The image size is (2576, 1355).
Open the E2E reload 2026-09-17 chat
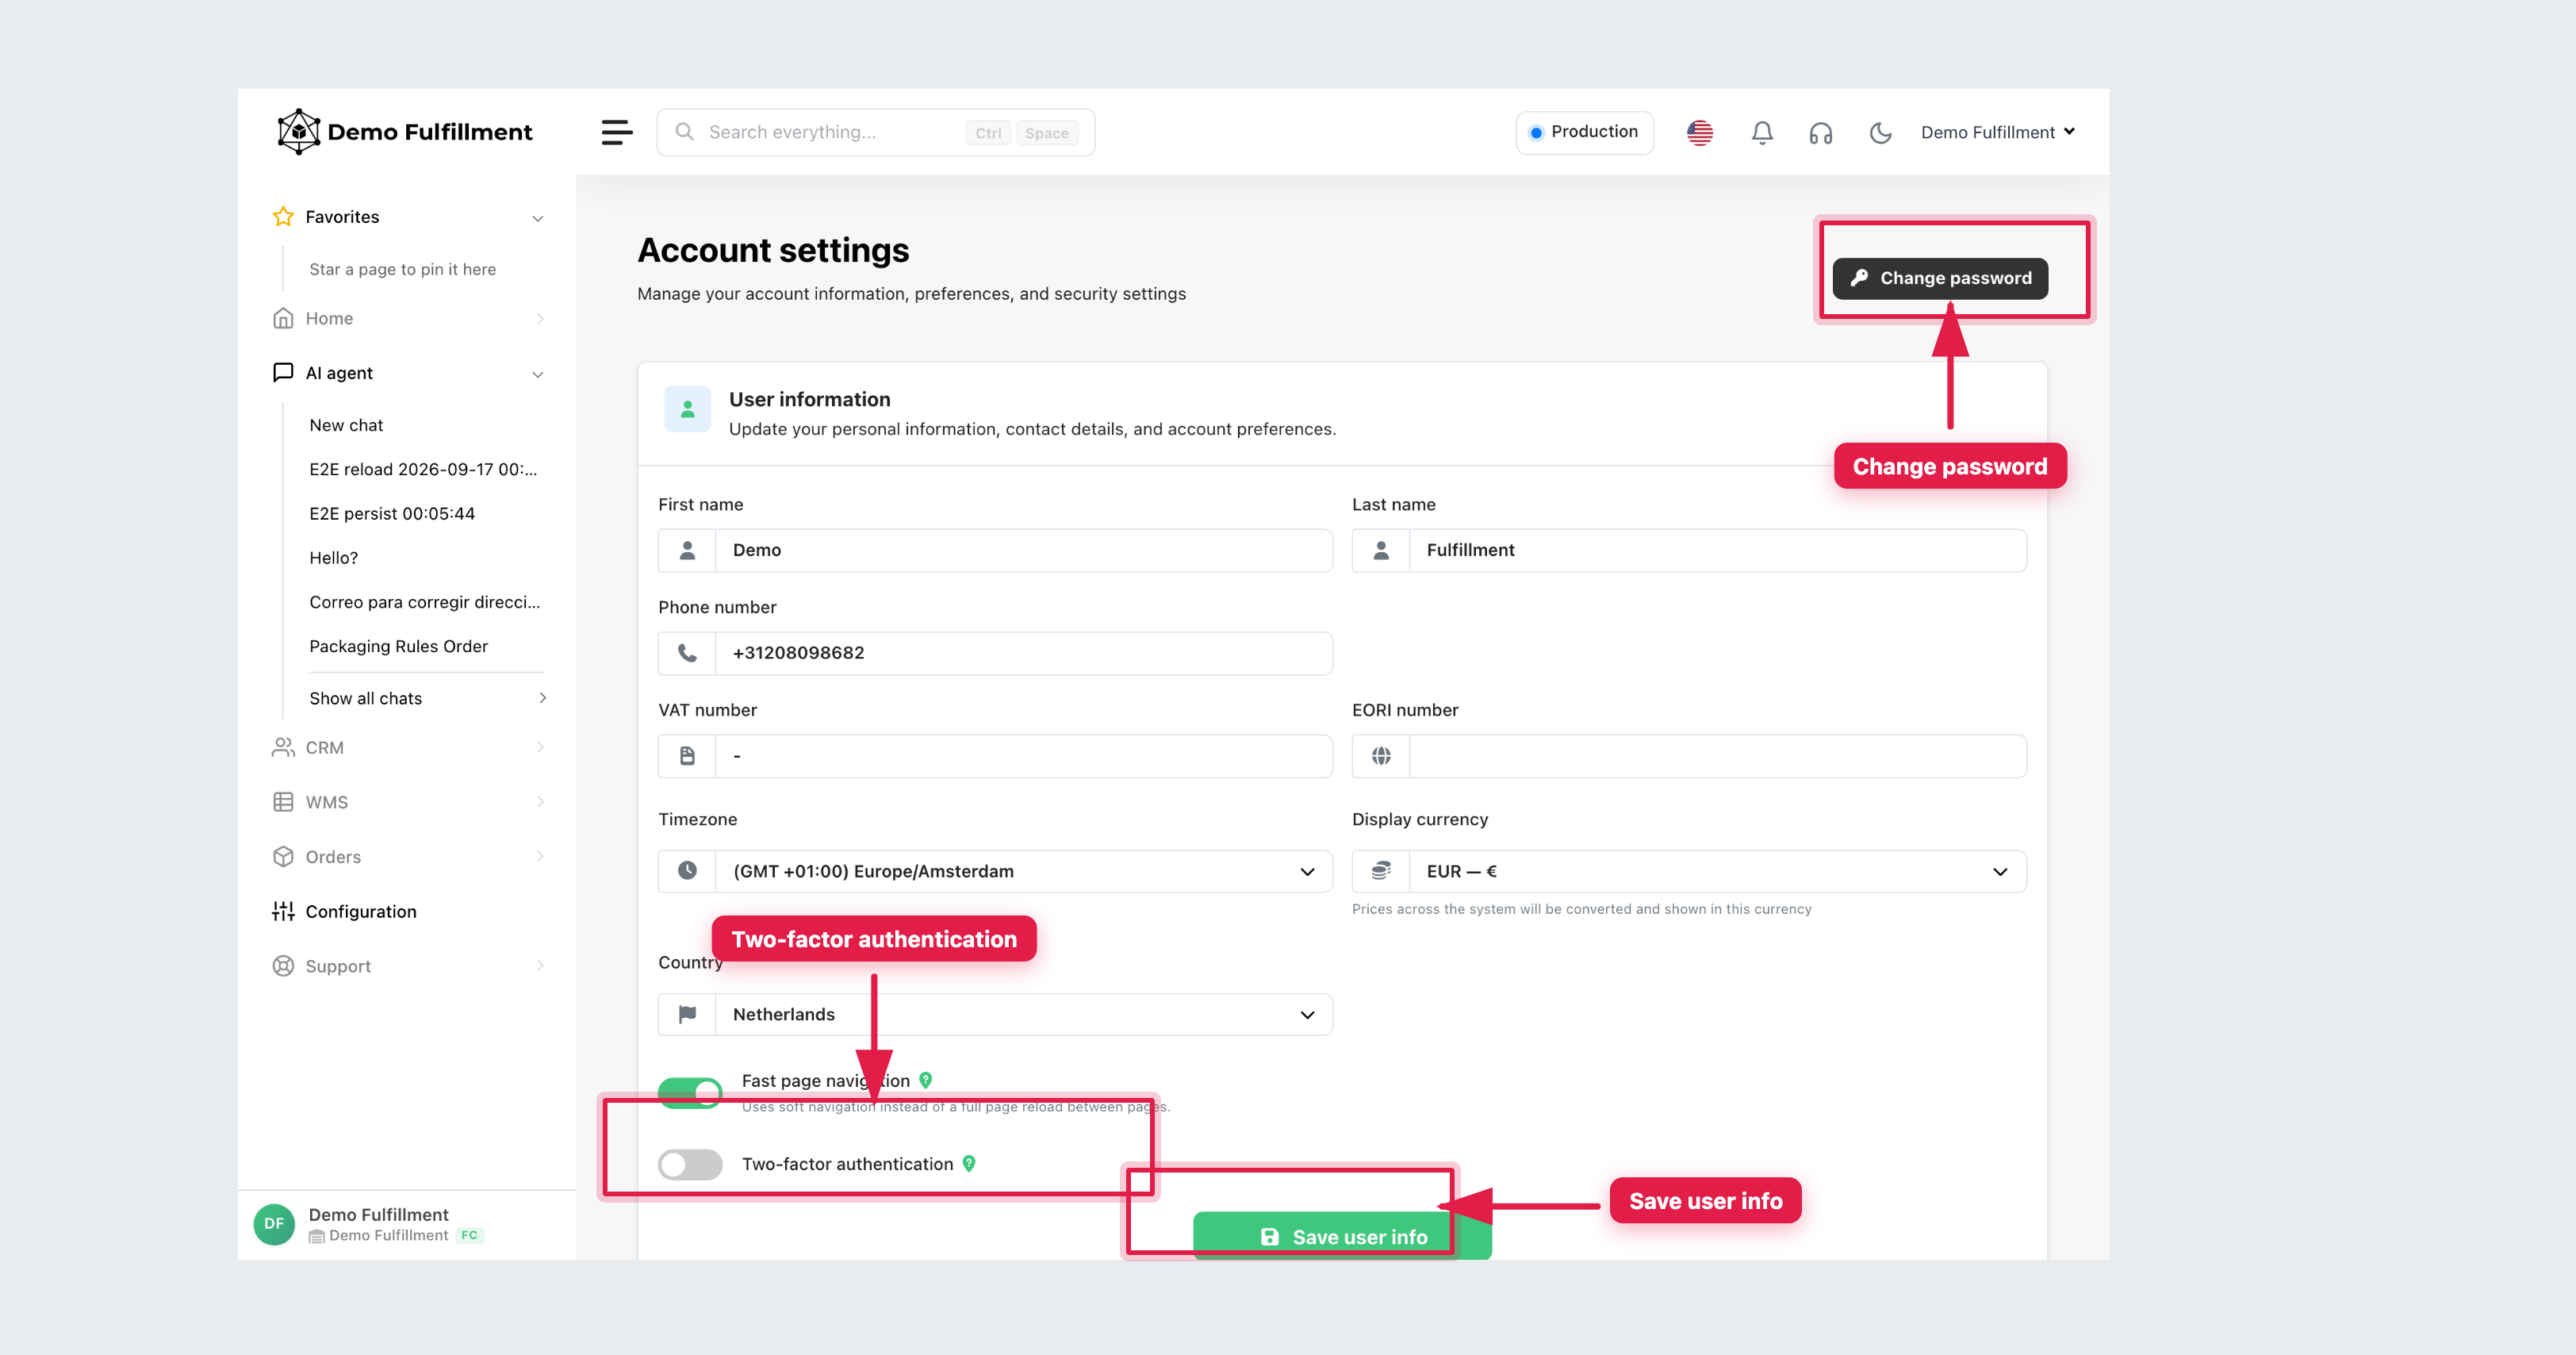click(x=423, y=469)
